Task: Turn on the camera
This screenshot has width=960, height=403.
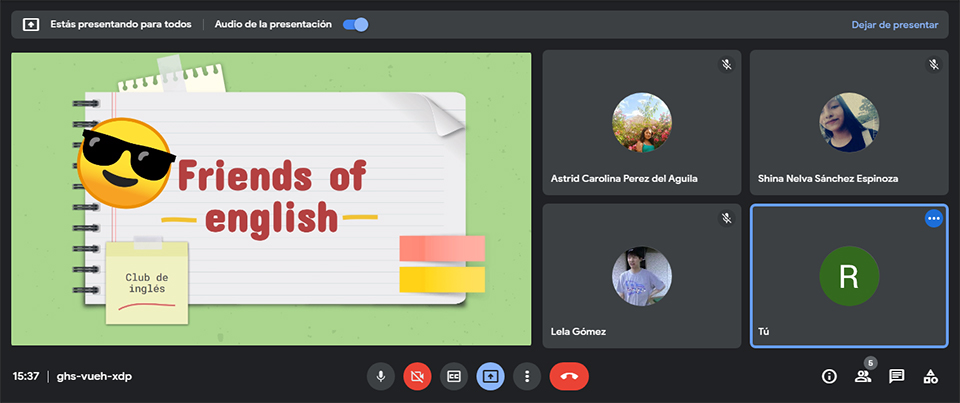Action: (417, 376)
